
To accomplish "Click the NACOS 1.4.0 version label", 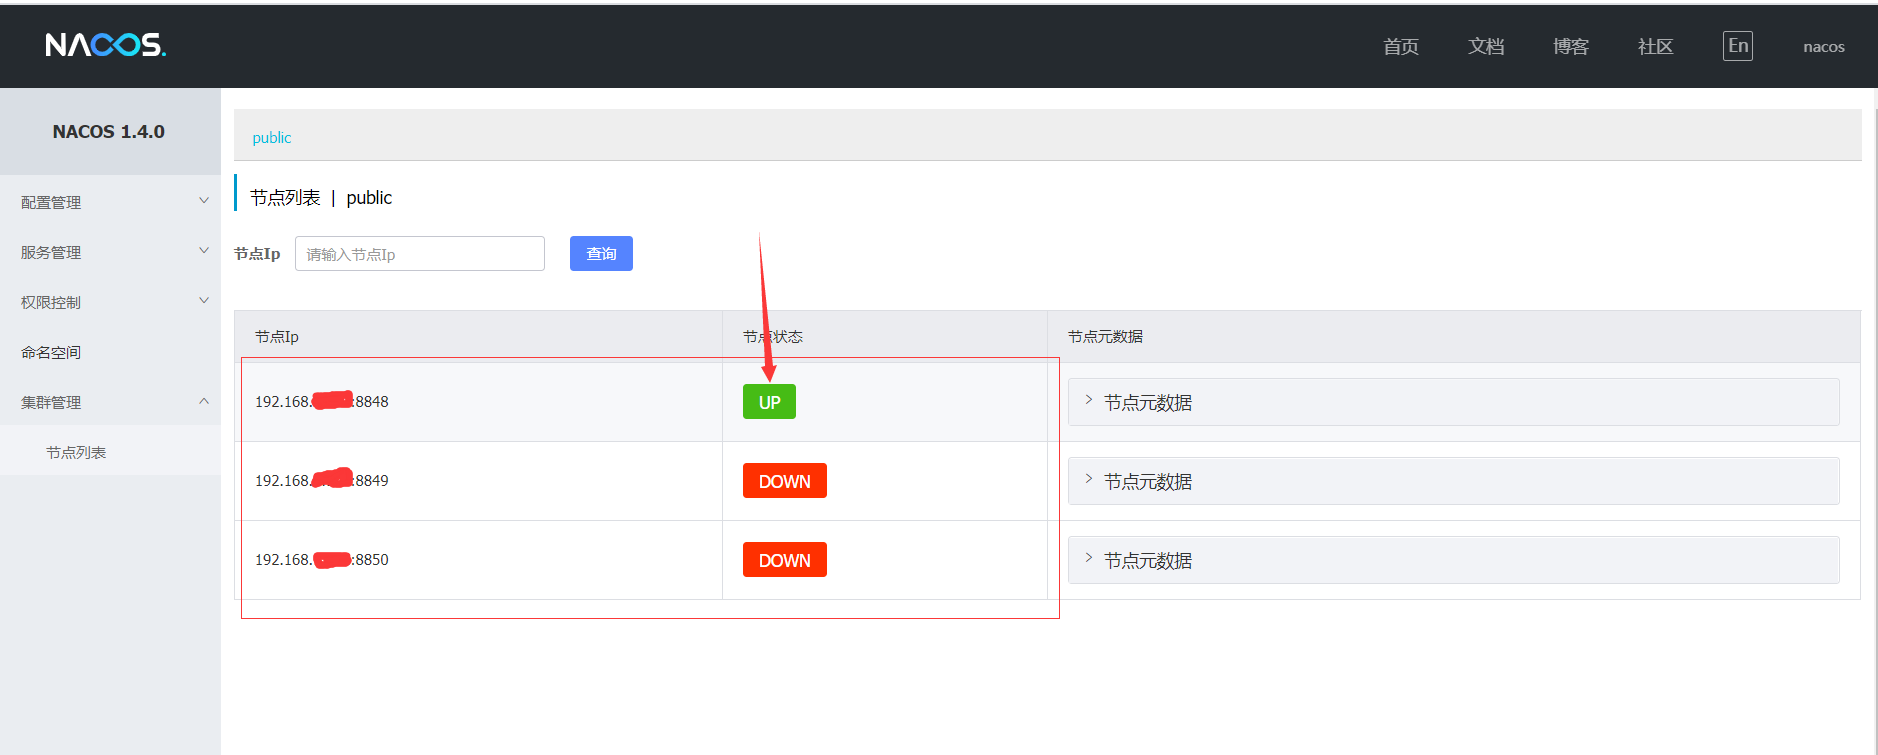I will coord(109,131).
